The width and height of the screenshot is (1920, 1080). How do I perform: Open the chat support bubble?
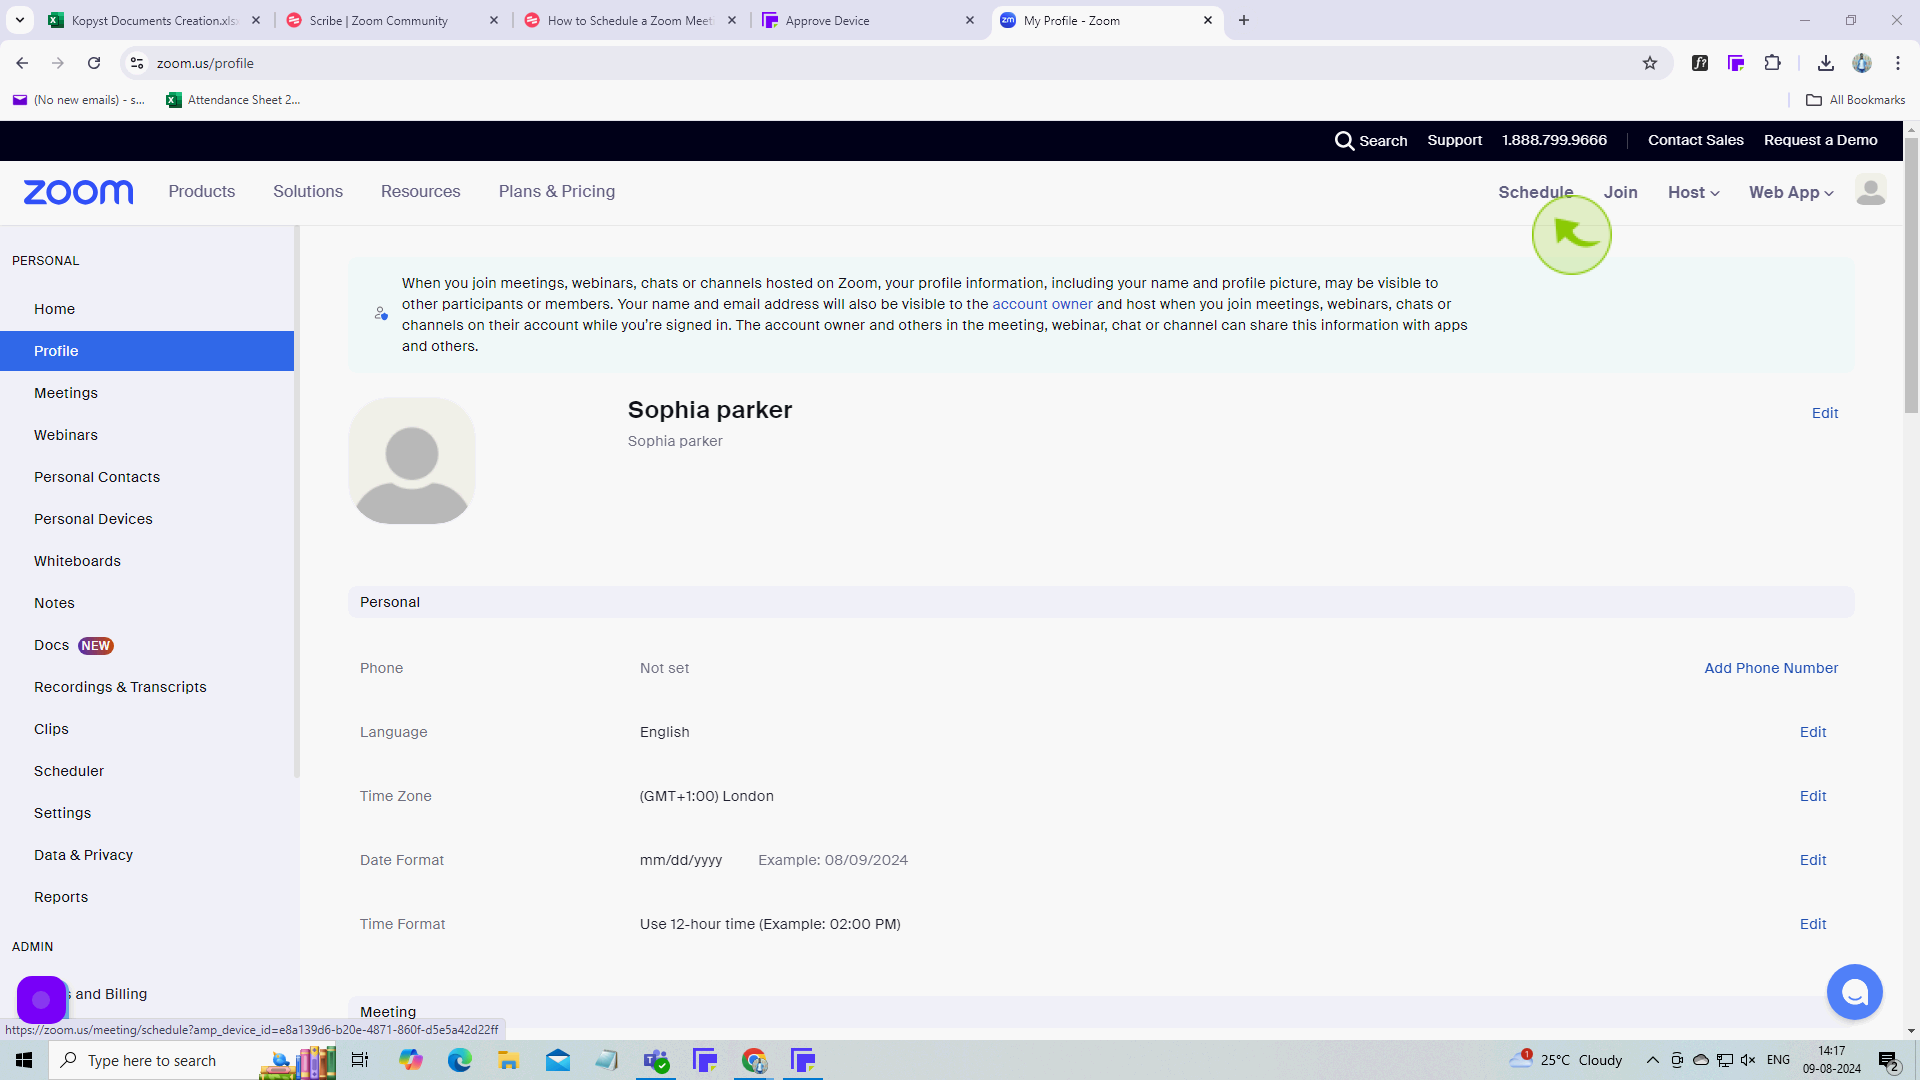[1854, 992]
